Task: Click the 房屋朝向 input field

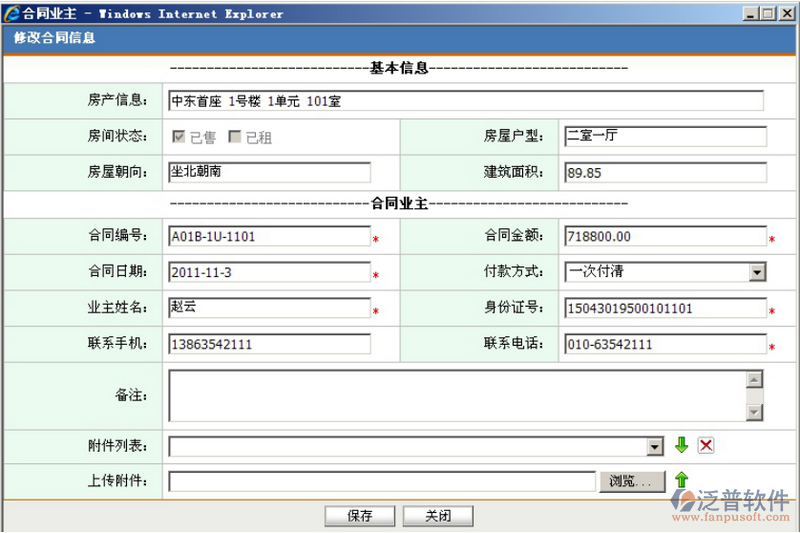Action: 269,172
